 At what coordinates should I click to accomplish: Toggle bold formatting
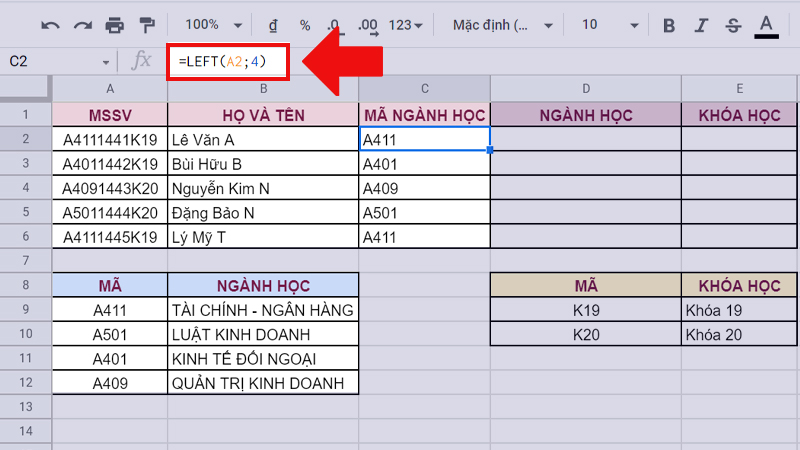coord(669,24)
